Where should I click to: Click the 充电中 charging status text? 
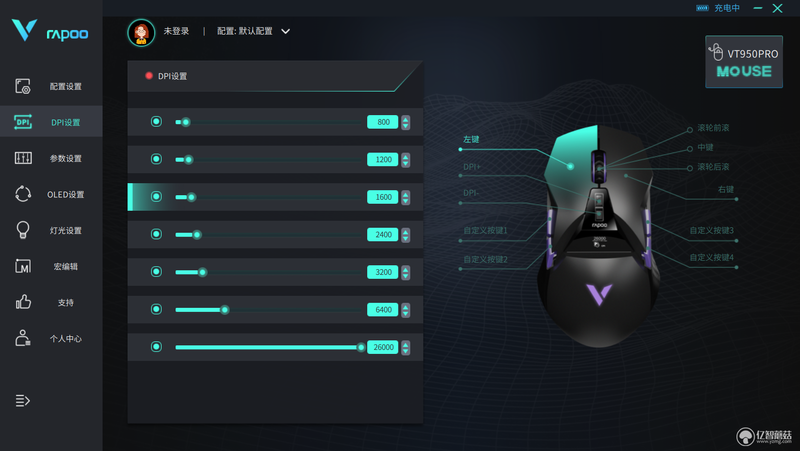(x=727, y=8)
